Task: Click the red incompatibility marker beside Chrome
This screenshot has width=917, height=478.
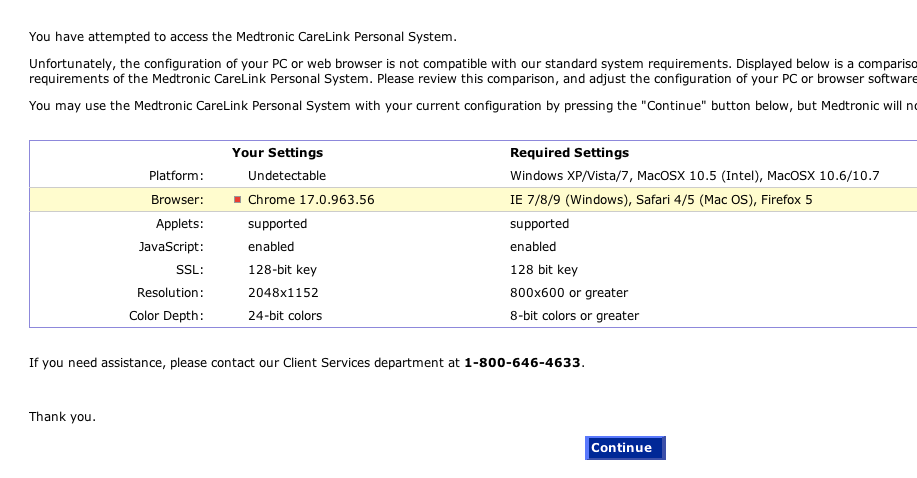Action: click(x=237, y=200)
